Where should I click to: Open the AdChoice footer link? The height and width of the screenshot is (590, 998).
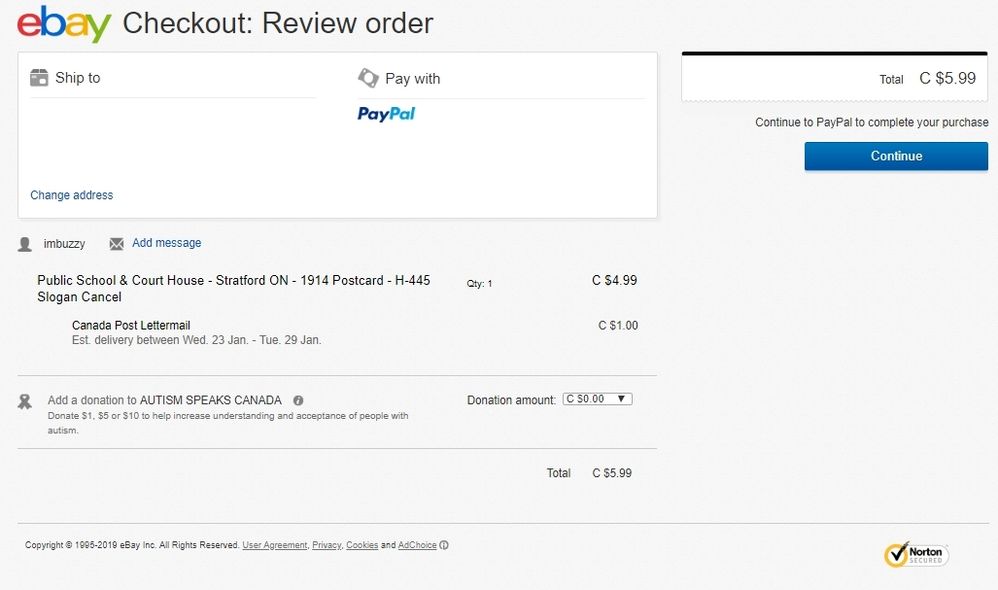[417, 545]
